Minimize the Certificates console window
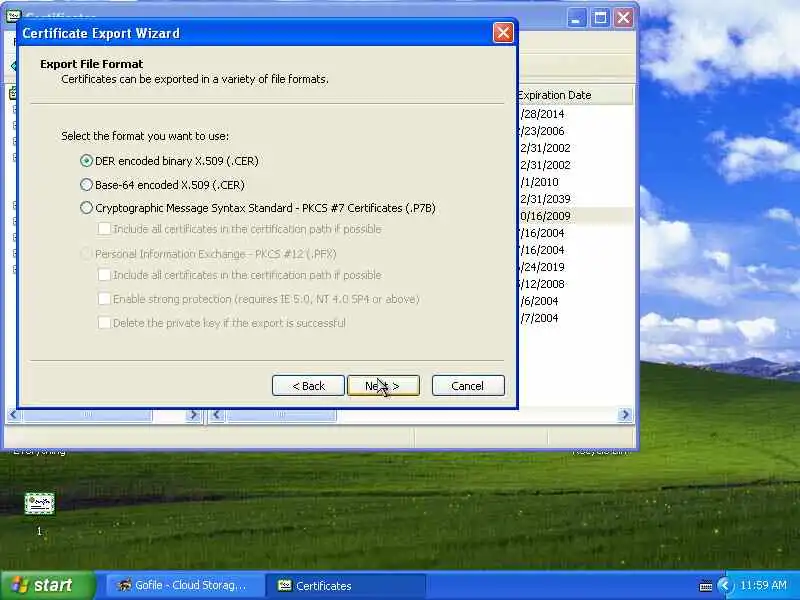Viewport: 800px width, 600px height. click(577, 18)
